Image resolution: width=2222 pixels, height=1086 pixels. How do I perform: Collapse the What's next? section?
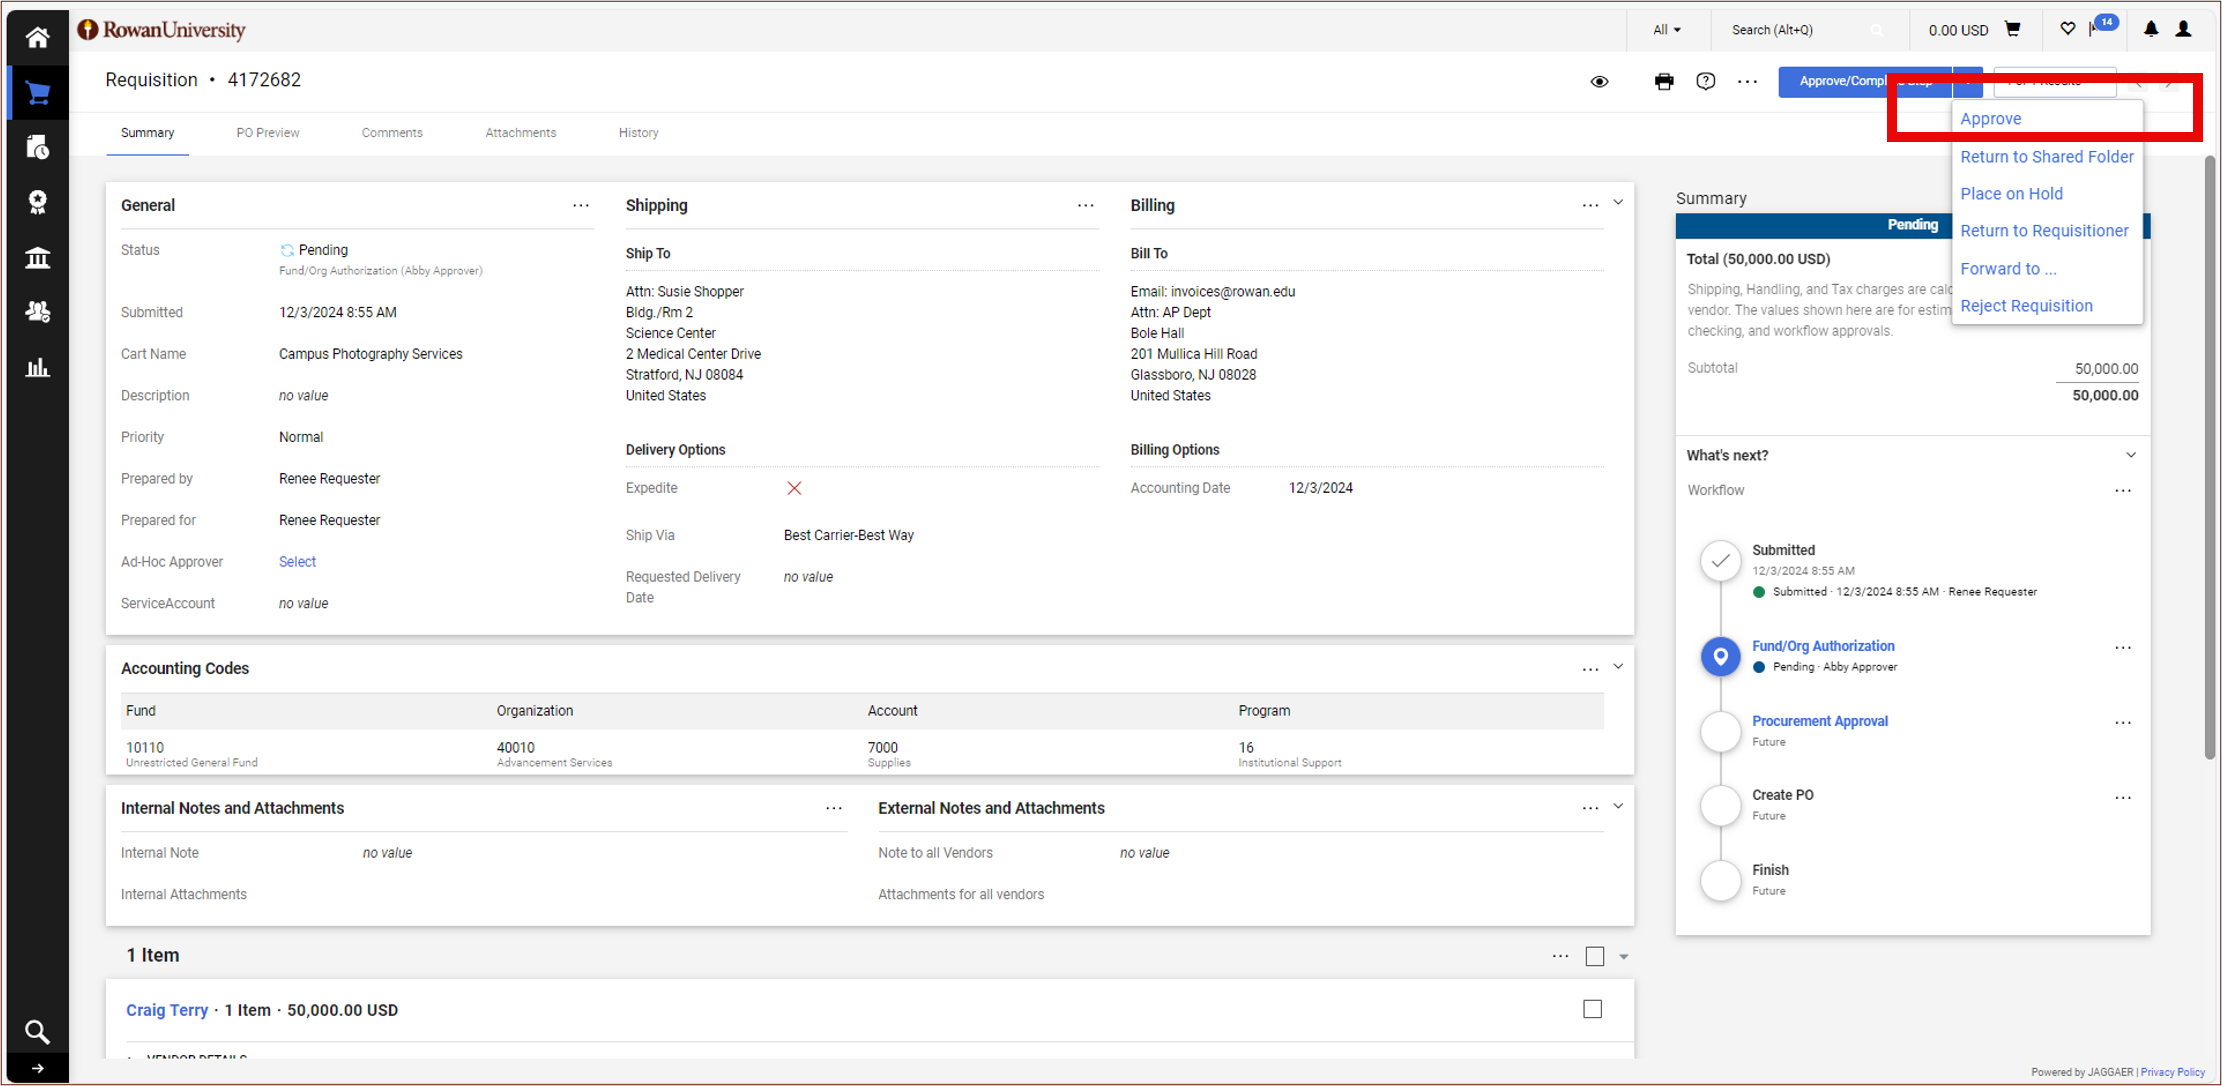[2131, 455]
